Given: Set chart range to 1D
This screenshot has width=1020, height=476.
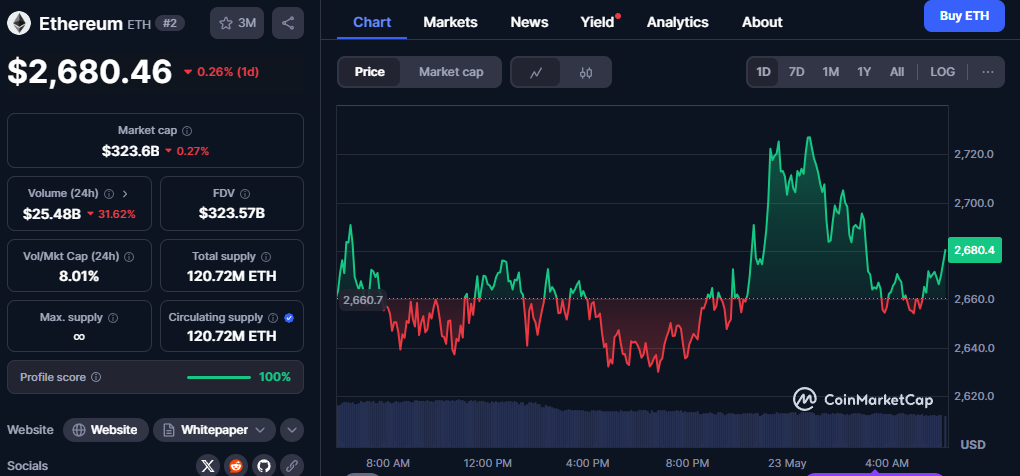Looking at the screenshot, I should click(763, 72).
